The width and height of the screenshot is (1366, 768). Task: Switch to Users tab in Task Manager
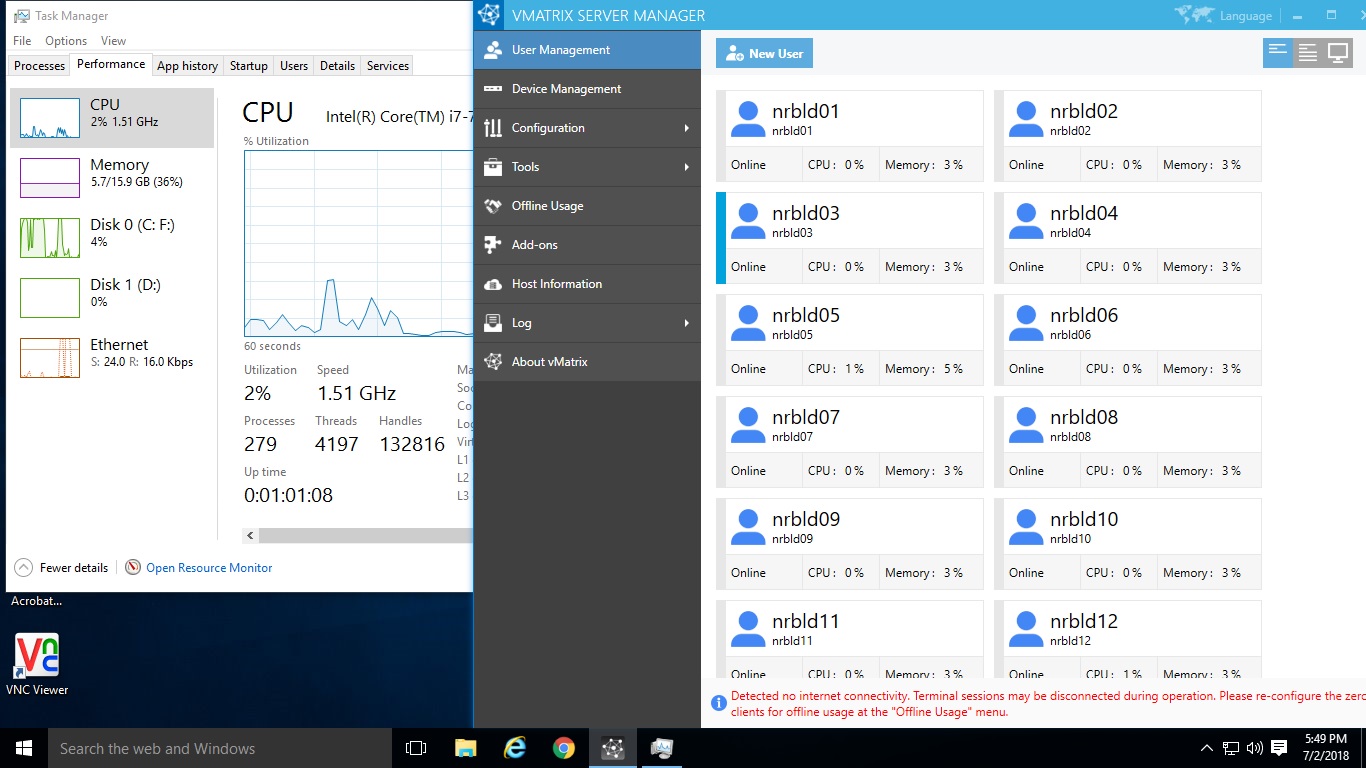294,66
